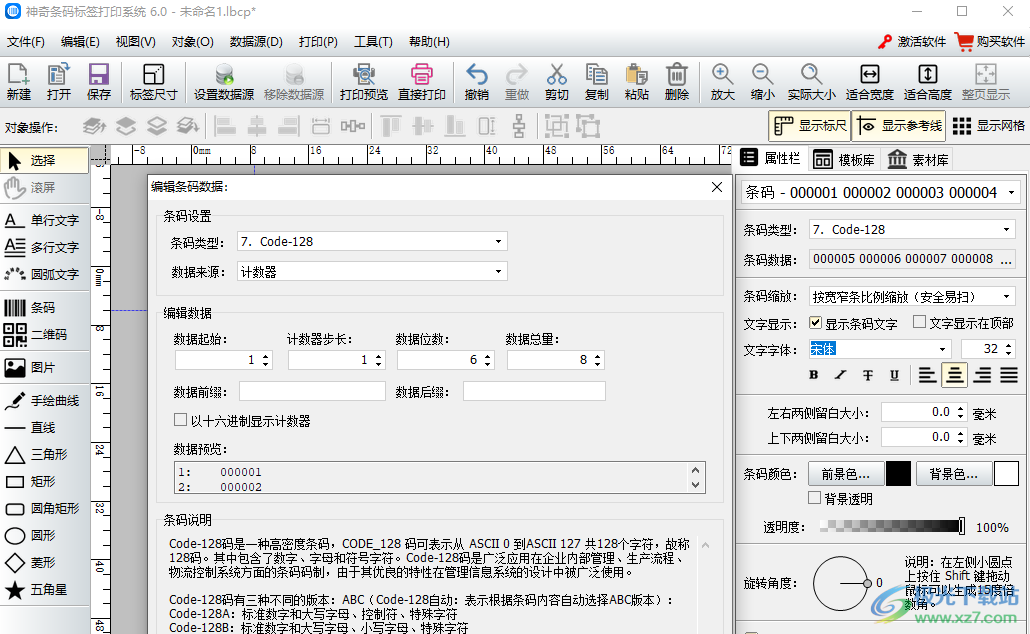This screenshot has height=634, width=1030.
Task: Set actual size (实际大小) view
Action: (812, 81)
